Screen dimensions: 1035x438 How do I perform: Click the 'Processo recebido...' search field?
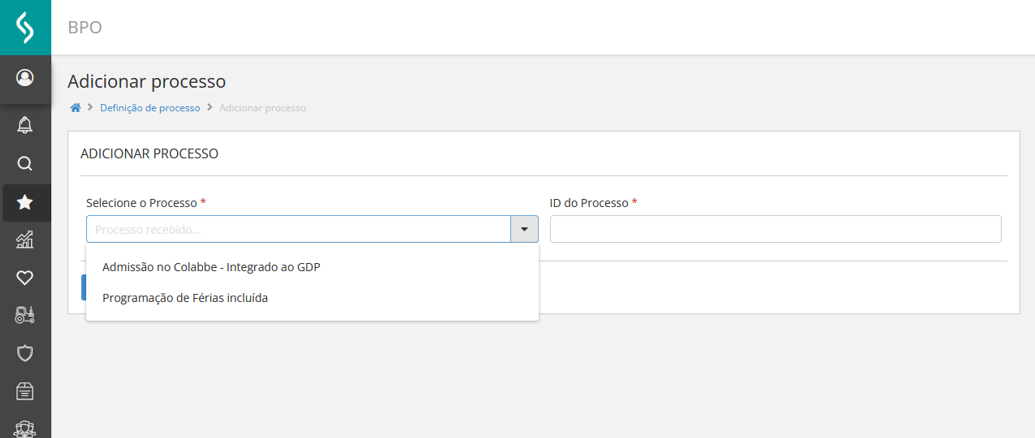tap(298, 229)
